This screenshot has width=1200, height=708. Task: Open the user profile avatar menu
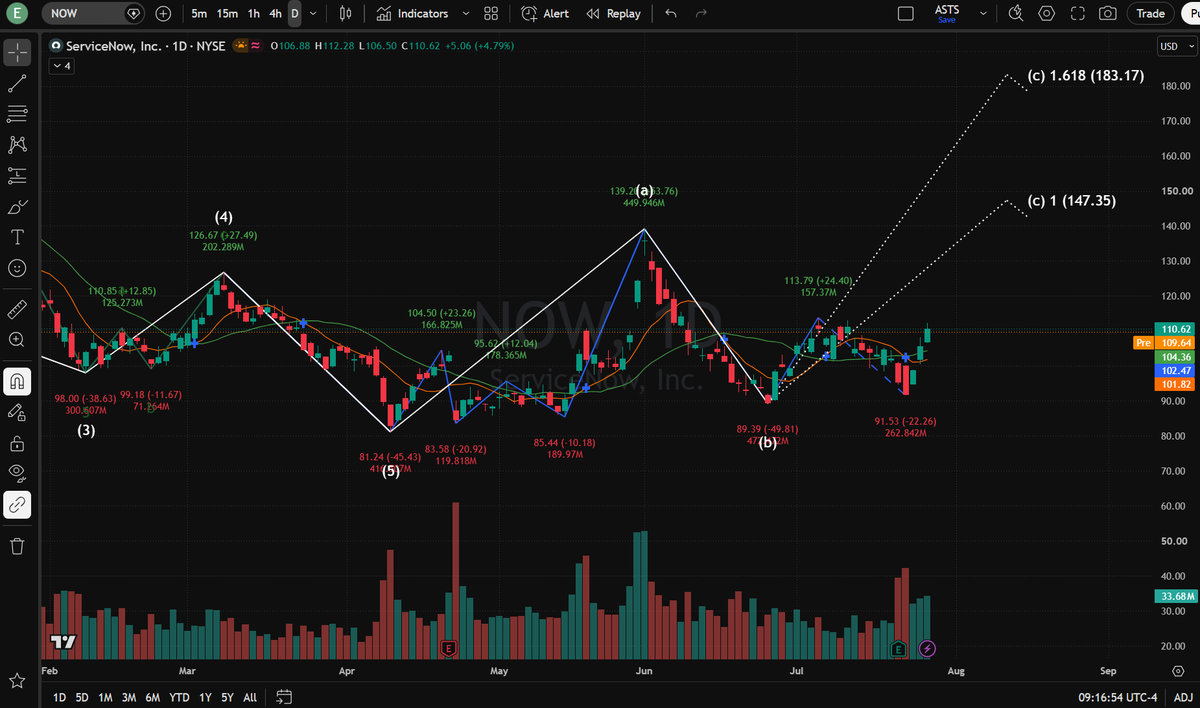pos(17,14)
